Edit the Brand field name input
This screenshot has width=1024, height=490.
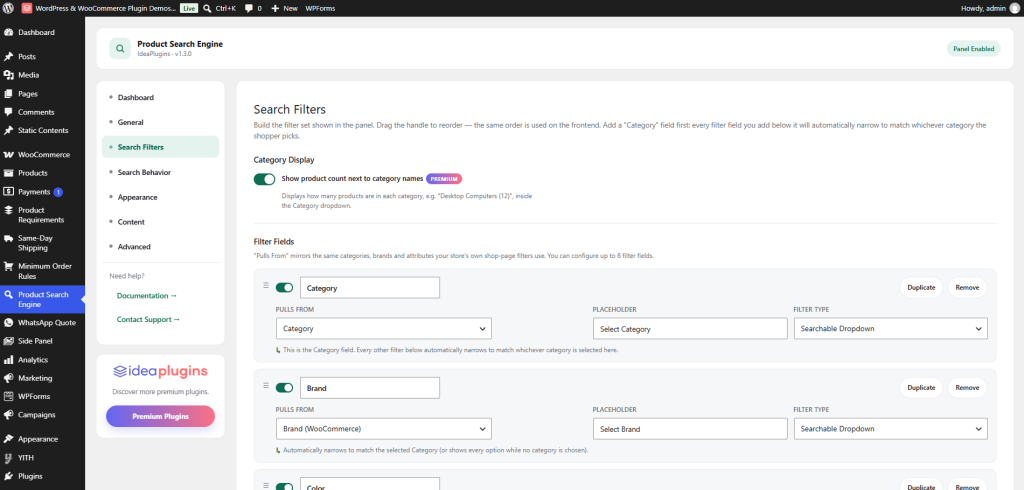[370, 388]
